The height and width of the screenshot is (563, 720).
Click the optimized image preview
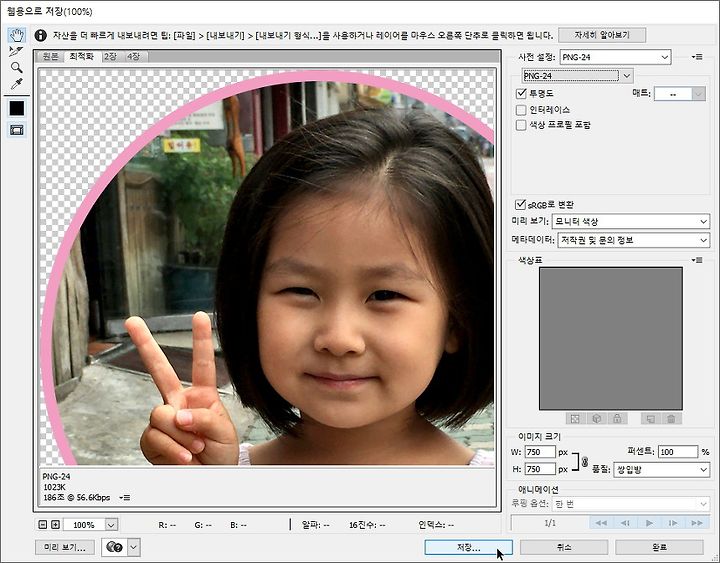click(267, 267)
